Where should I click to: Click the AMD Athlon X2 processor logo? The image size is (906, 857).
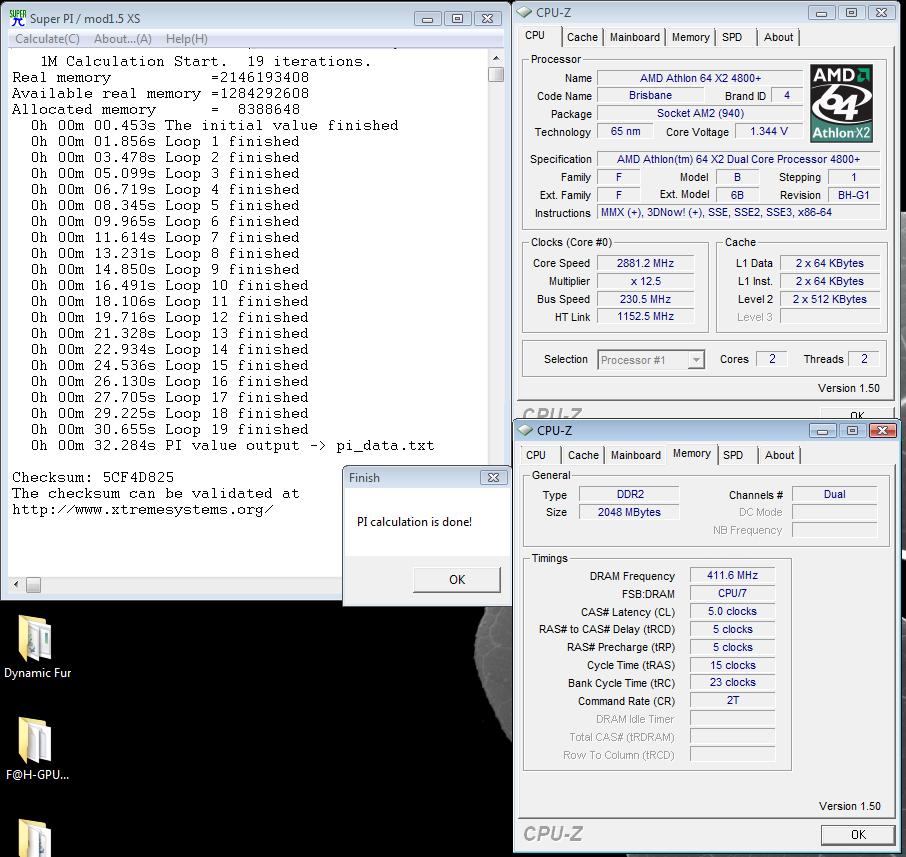pyautogui.click(x=841, y=103)
